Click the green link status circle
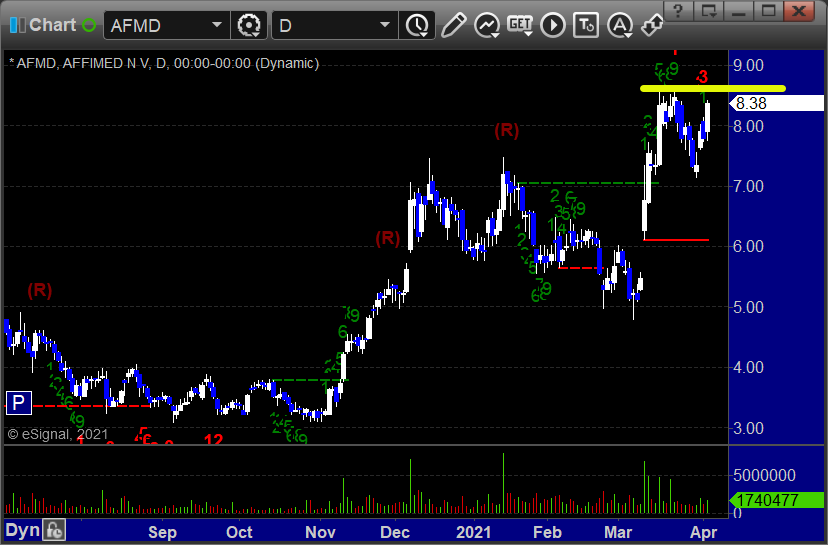The height and width of the screenshot is (545, 828). click(x=89, y=25)
